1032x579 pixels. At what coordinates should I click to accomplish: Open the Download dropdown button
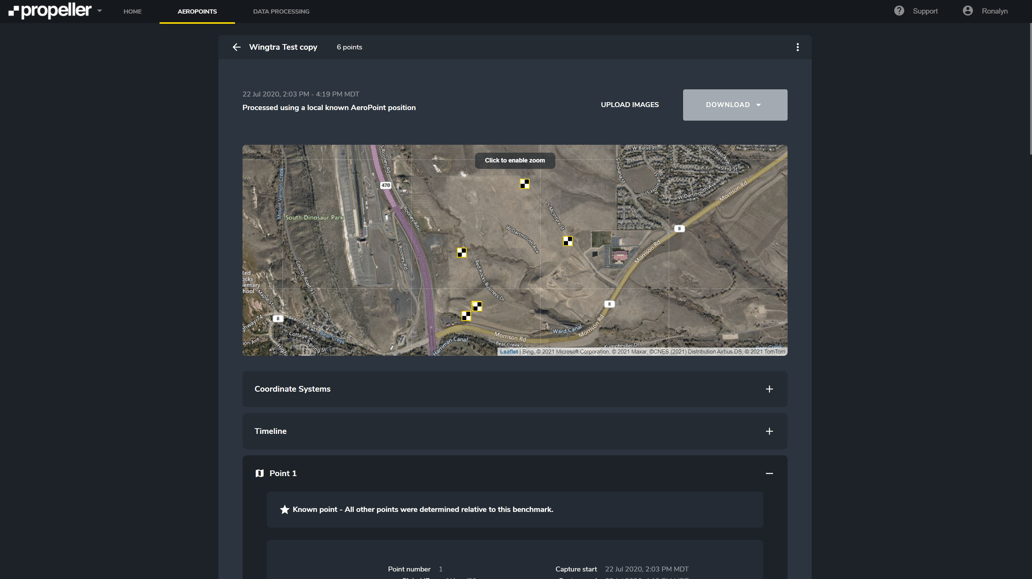[x=734, y=105]
